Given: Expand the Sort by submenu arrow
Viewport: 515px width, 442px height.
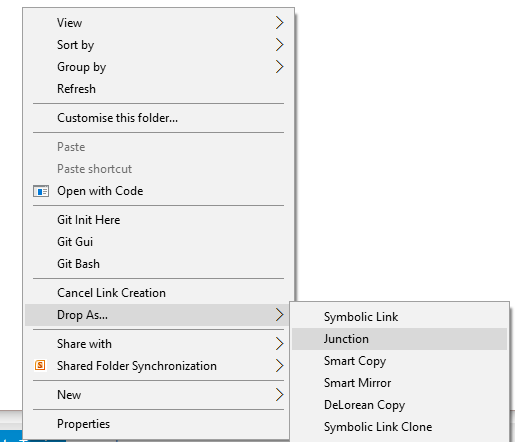Looking at the screenshot, I should tap(279, 45).
